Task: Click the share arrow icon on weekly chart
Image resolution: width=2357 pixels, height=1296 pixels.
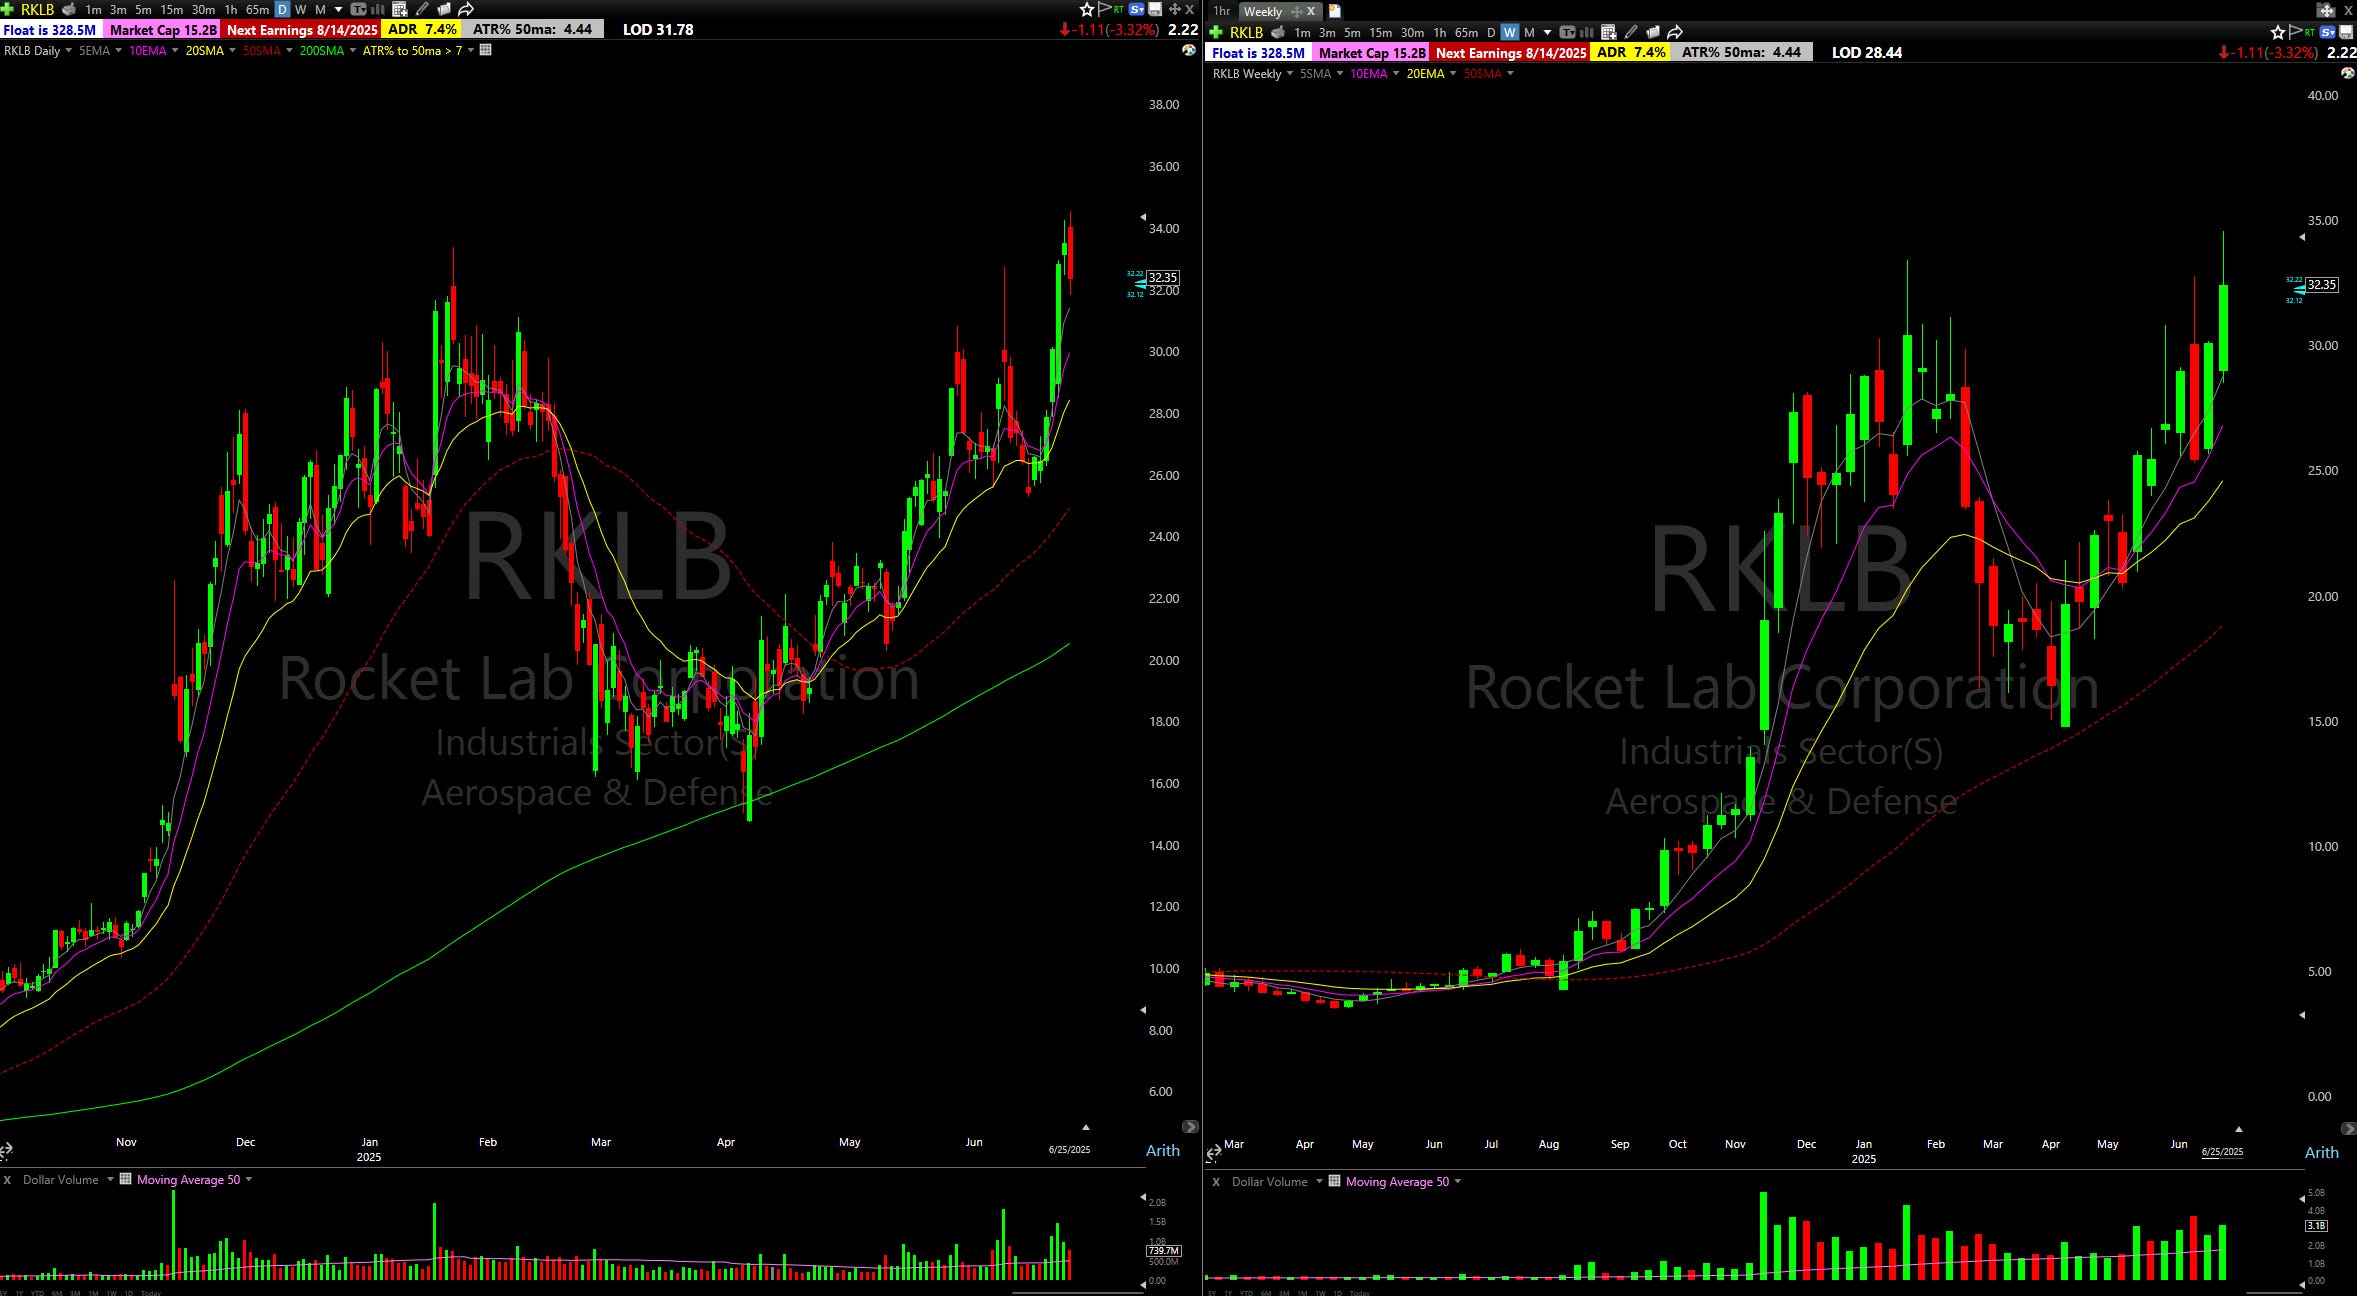Action: point(1675,32)
